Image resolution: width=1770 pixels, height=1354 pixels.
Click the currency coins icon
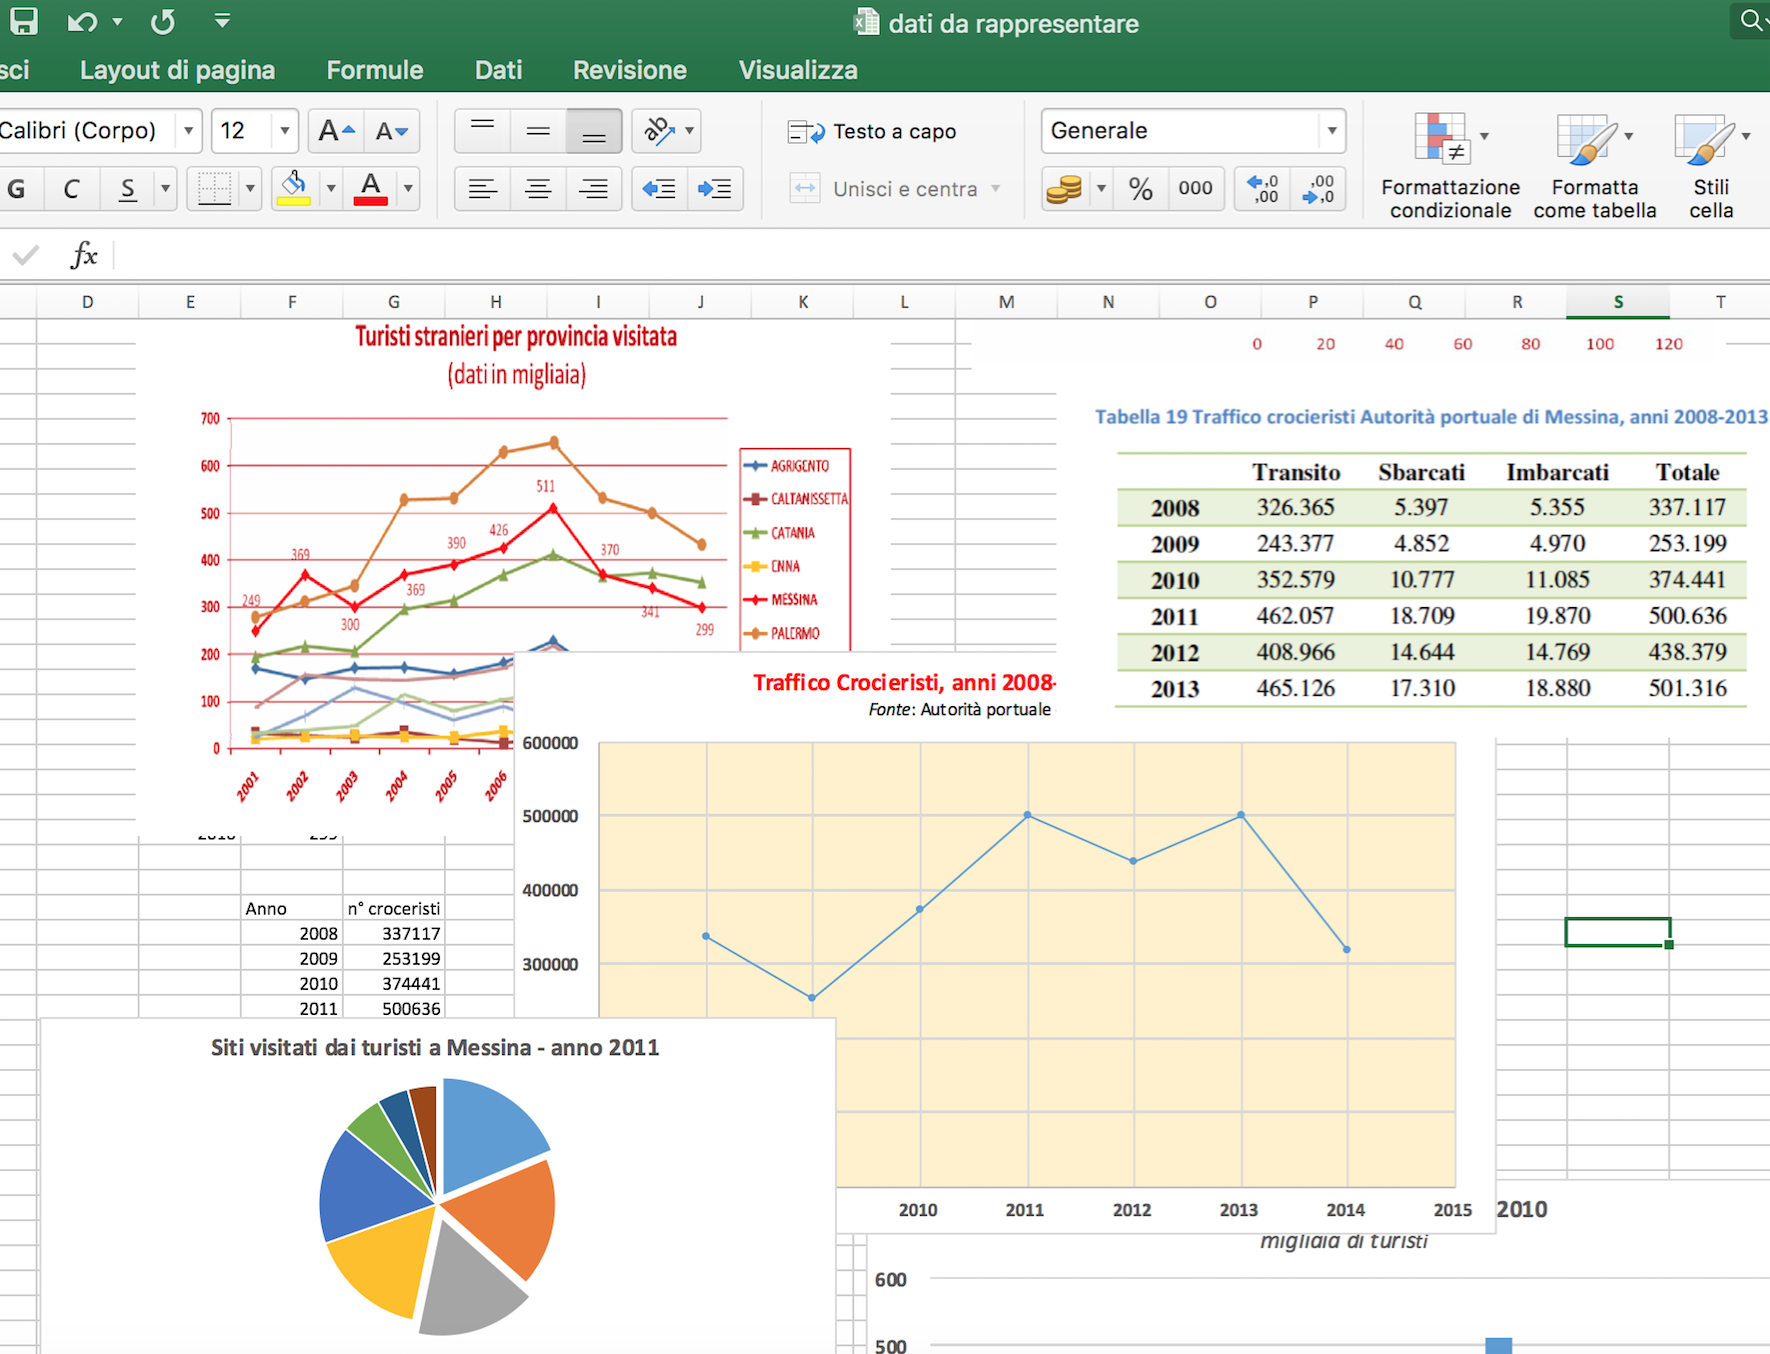pos(1065,189)
